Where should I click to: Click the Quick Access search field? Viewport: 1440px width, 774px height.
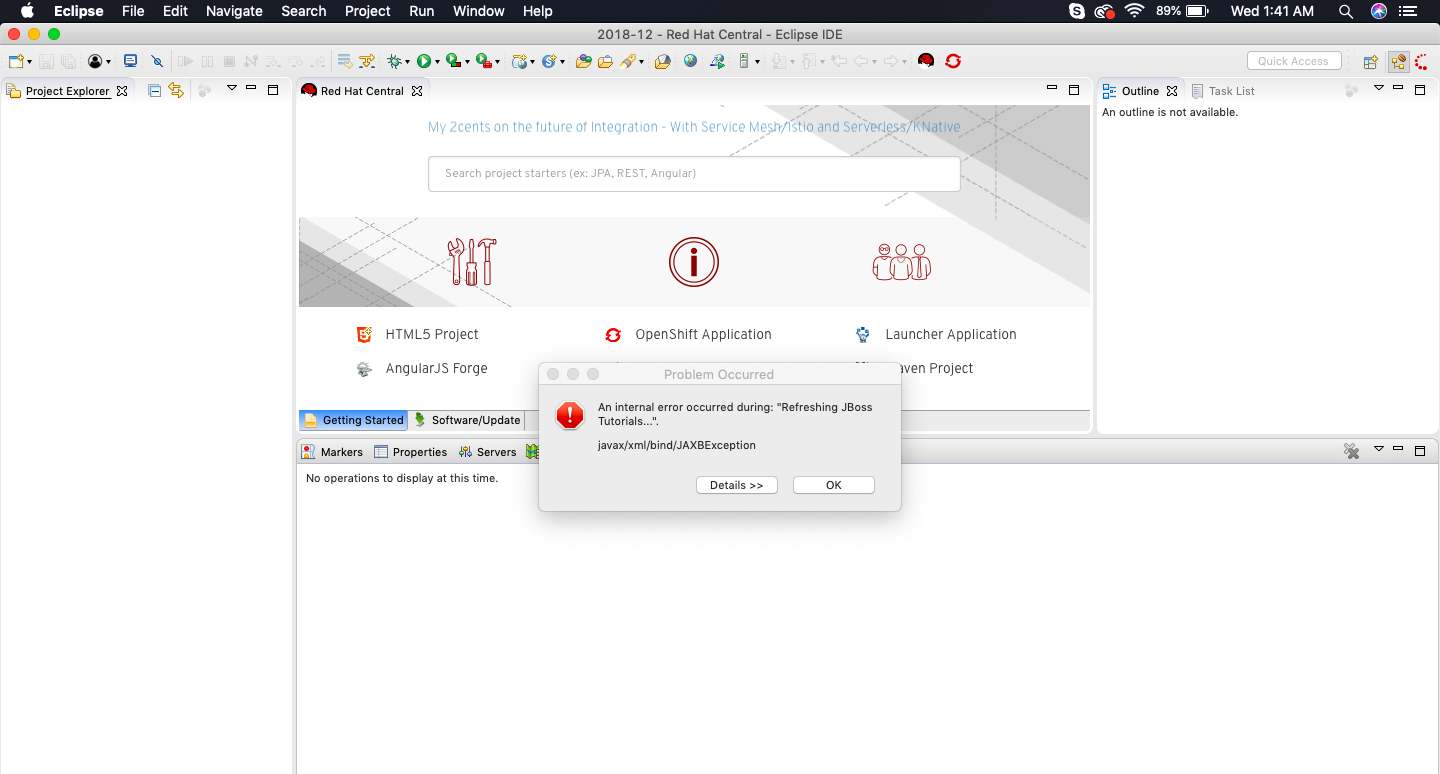coord(1294,61)
